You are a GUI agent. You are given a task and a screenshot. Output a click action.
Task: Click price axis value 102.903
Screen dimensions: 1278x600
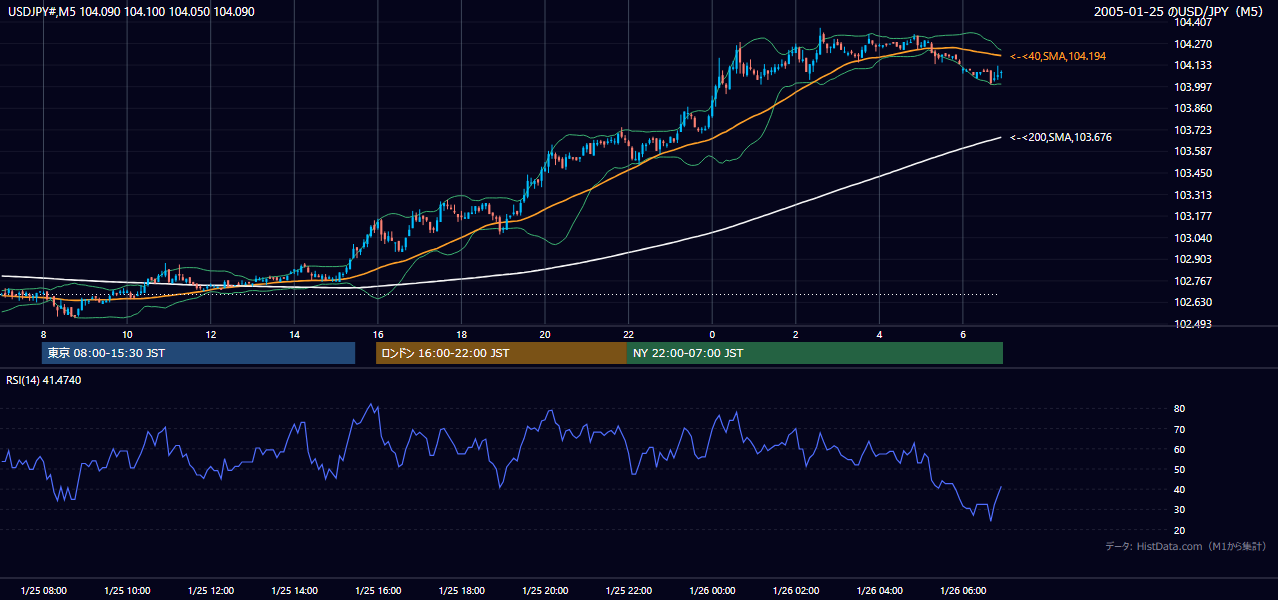(1192, 259)
